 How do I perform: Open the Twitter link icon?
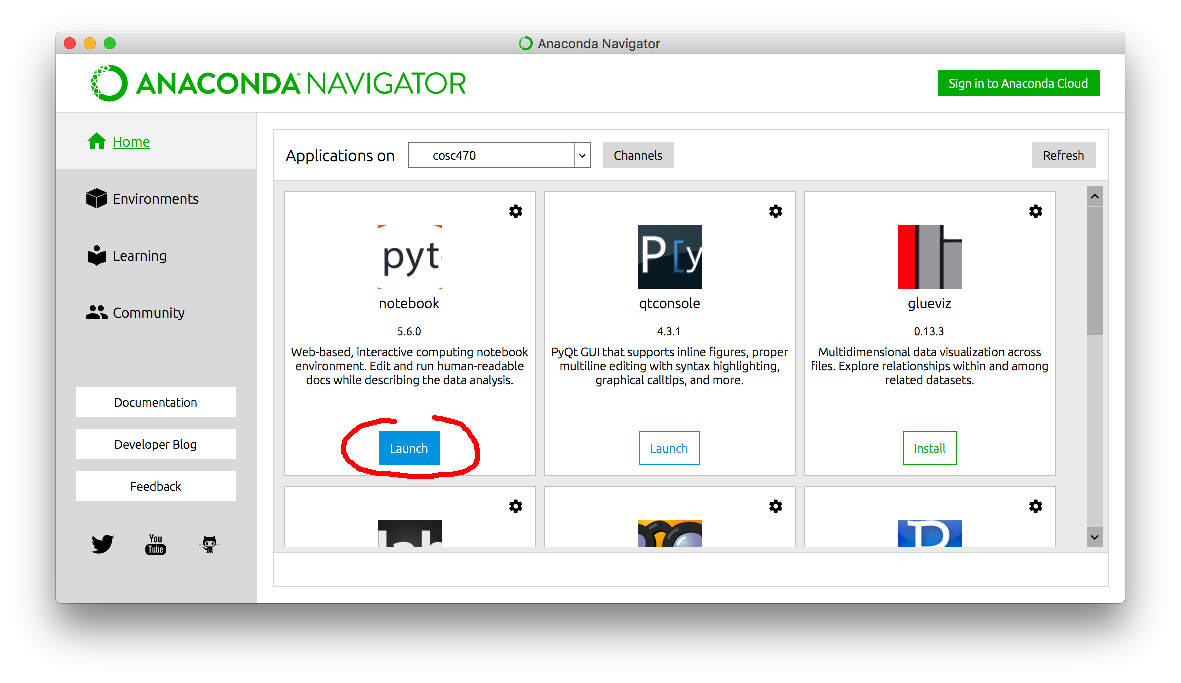pos(102,544)
